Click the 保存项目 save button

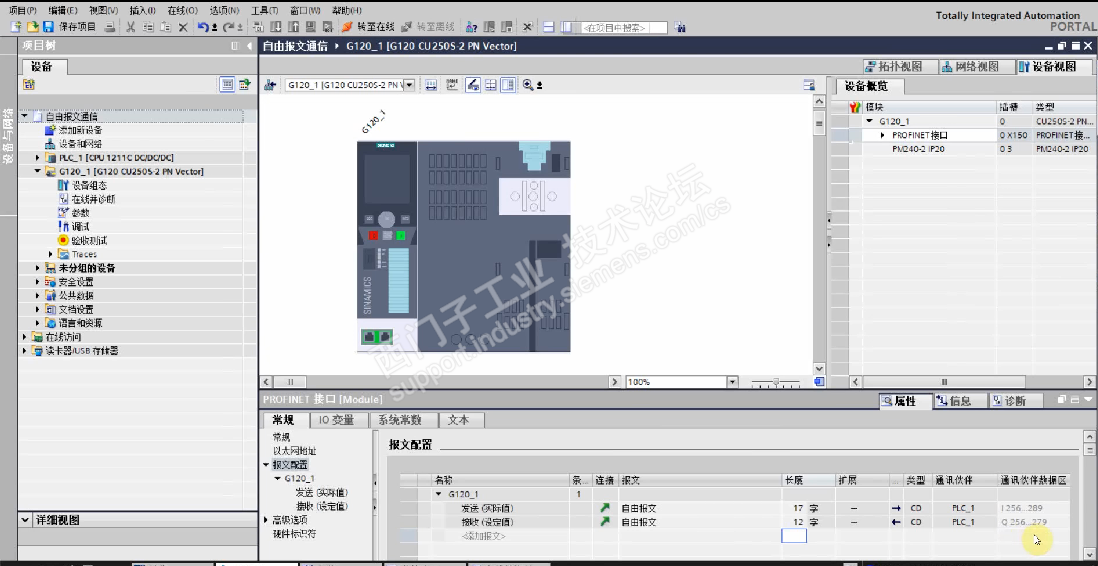(x=70, y=27)
